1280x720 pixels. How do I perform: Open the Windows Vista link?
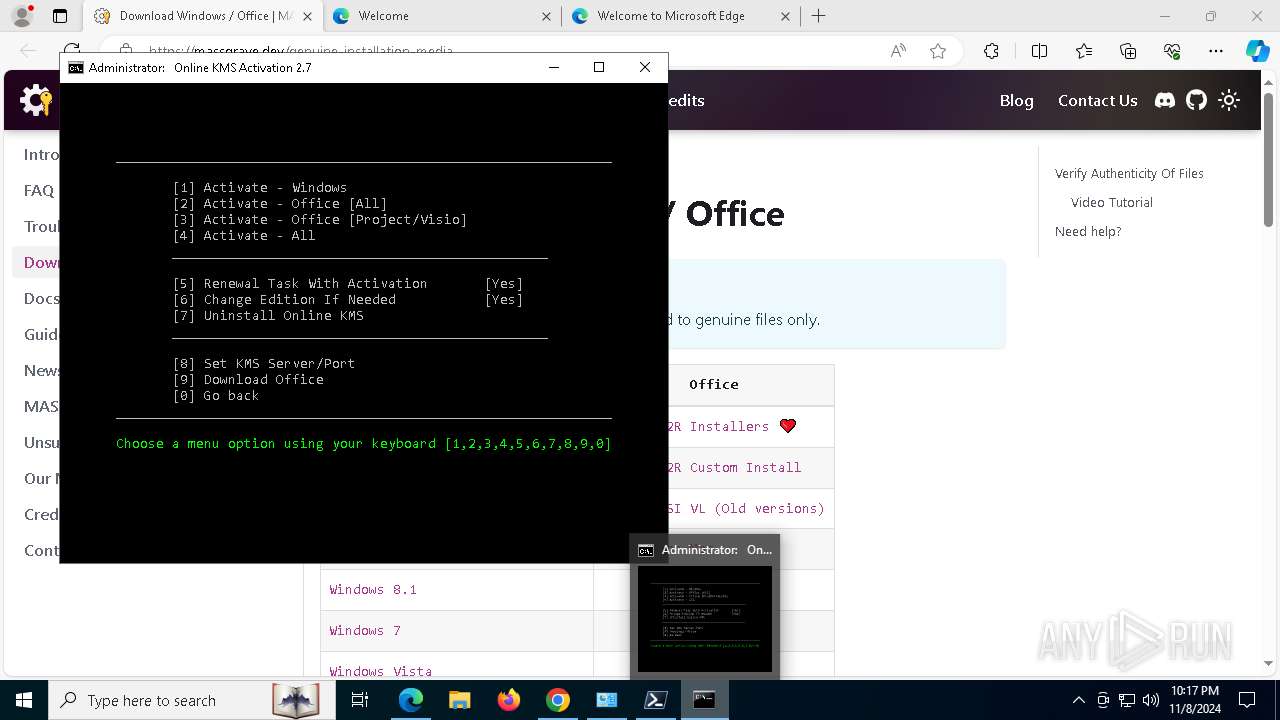(x=381, y=671)
